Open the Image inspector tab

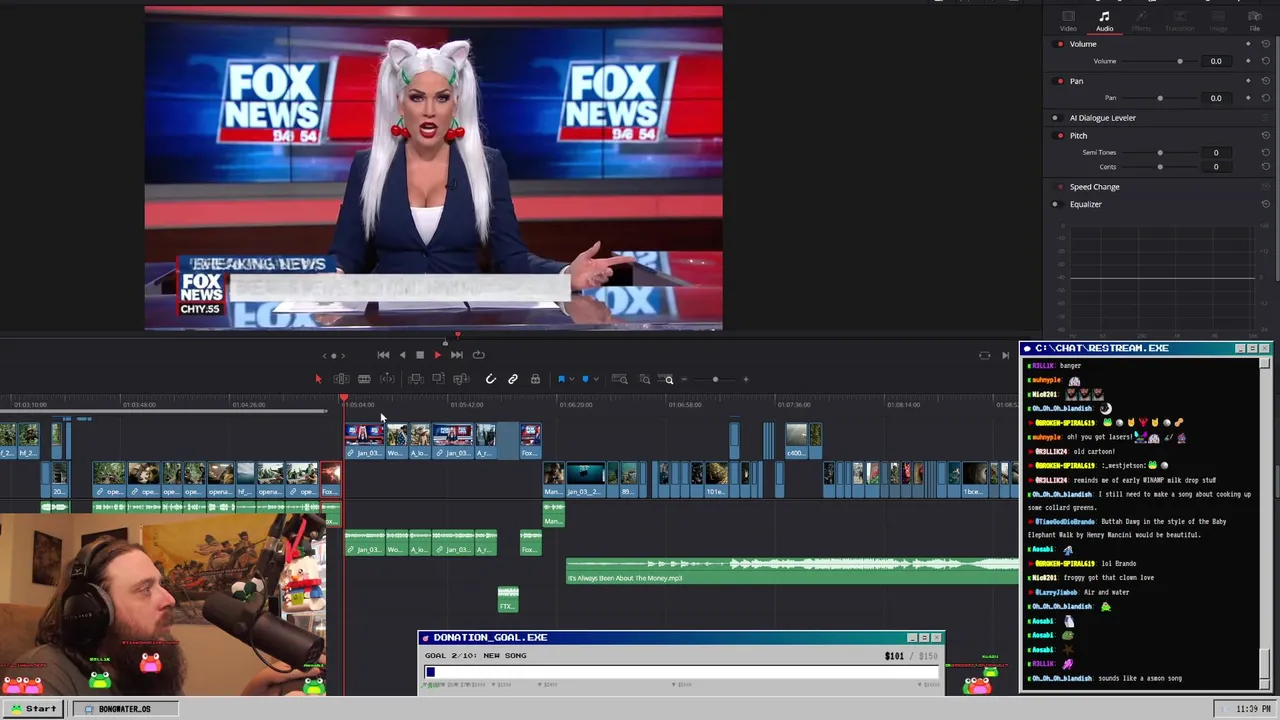(x=1218, y=21)
